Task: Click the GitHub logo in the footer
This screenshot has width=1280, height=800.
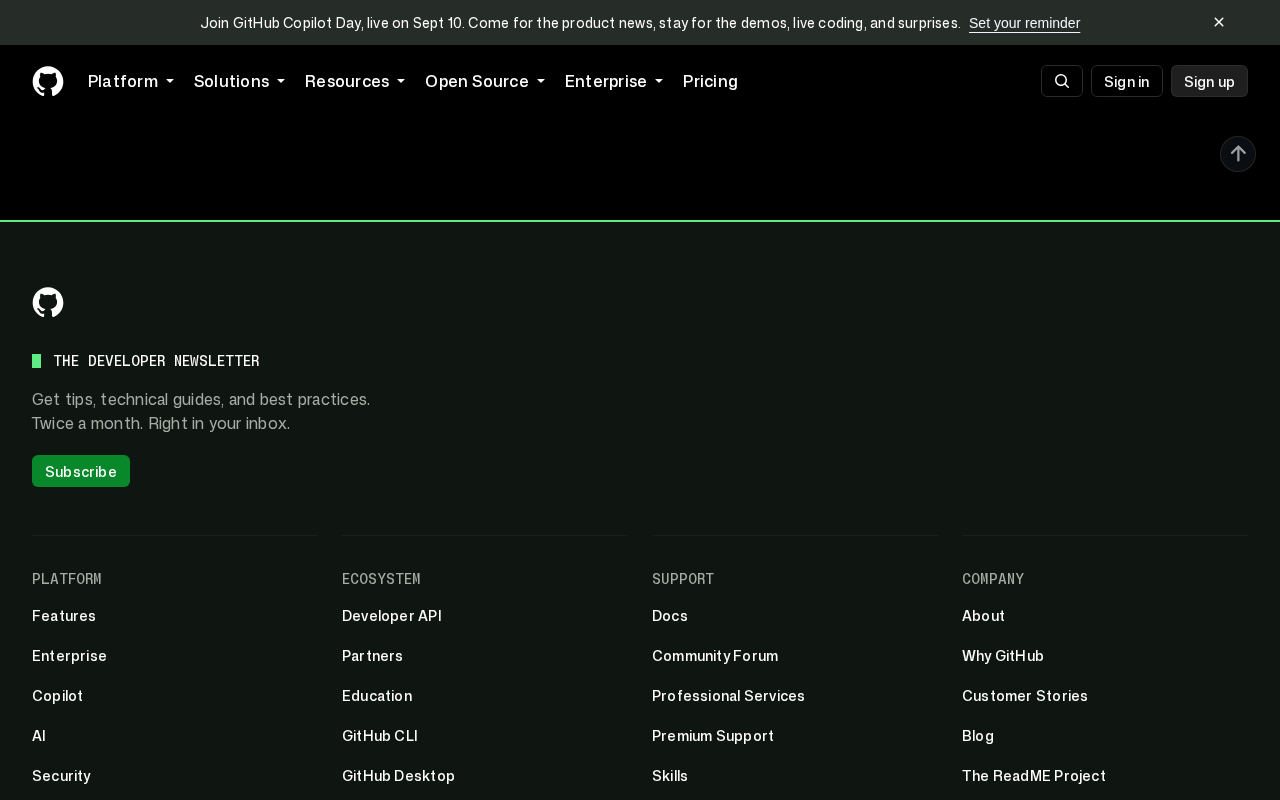Action: point(48,302)
